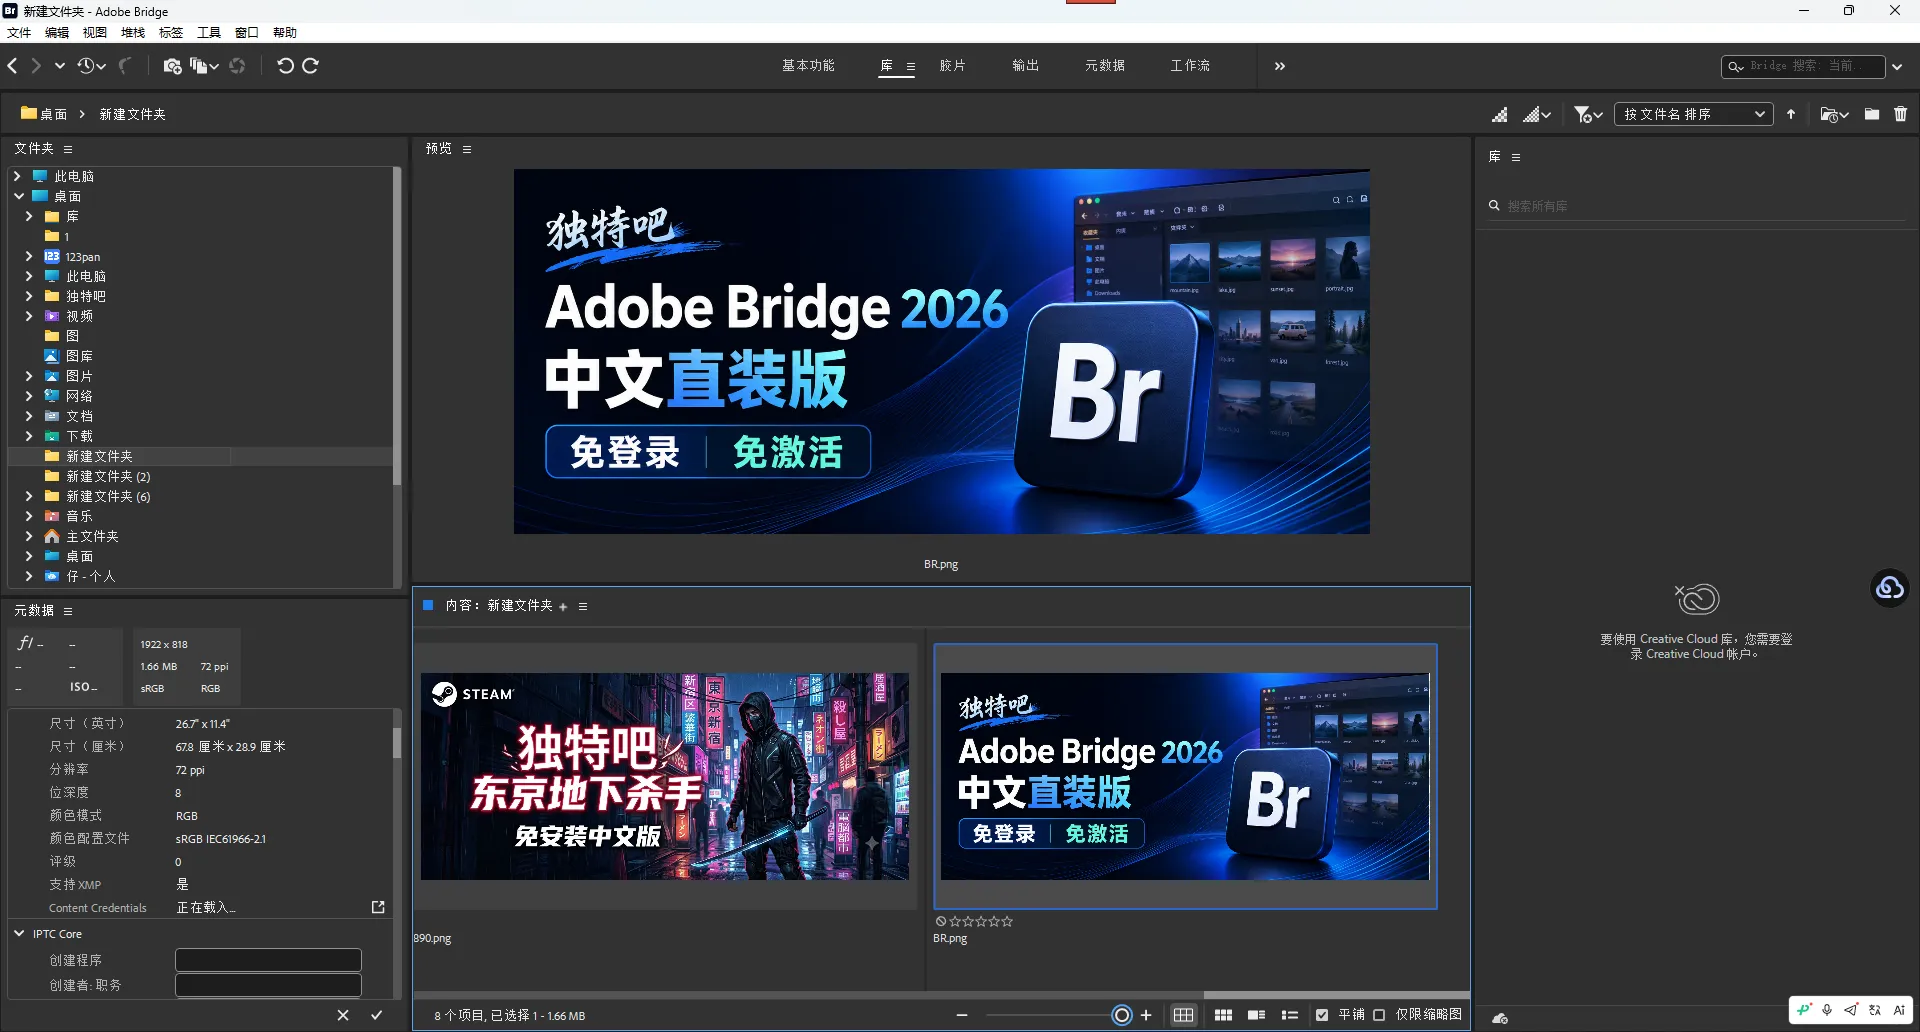Select 视频 folder in tree
The width and height of the screenshot is (1920, 1032).
tap(79, 316)
